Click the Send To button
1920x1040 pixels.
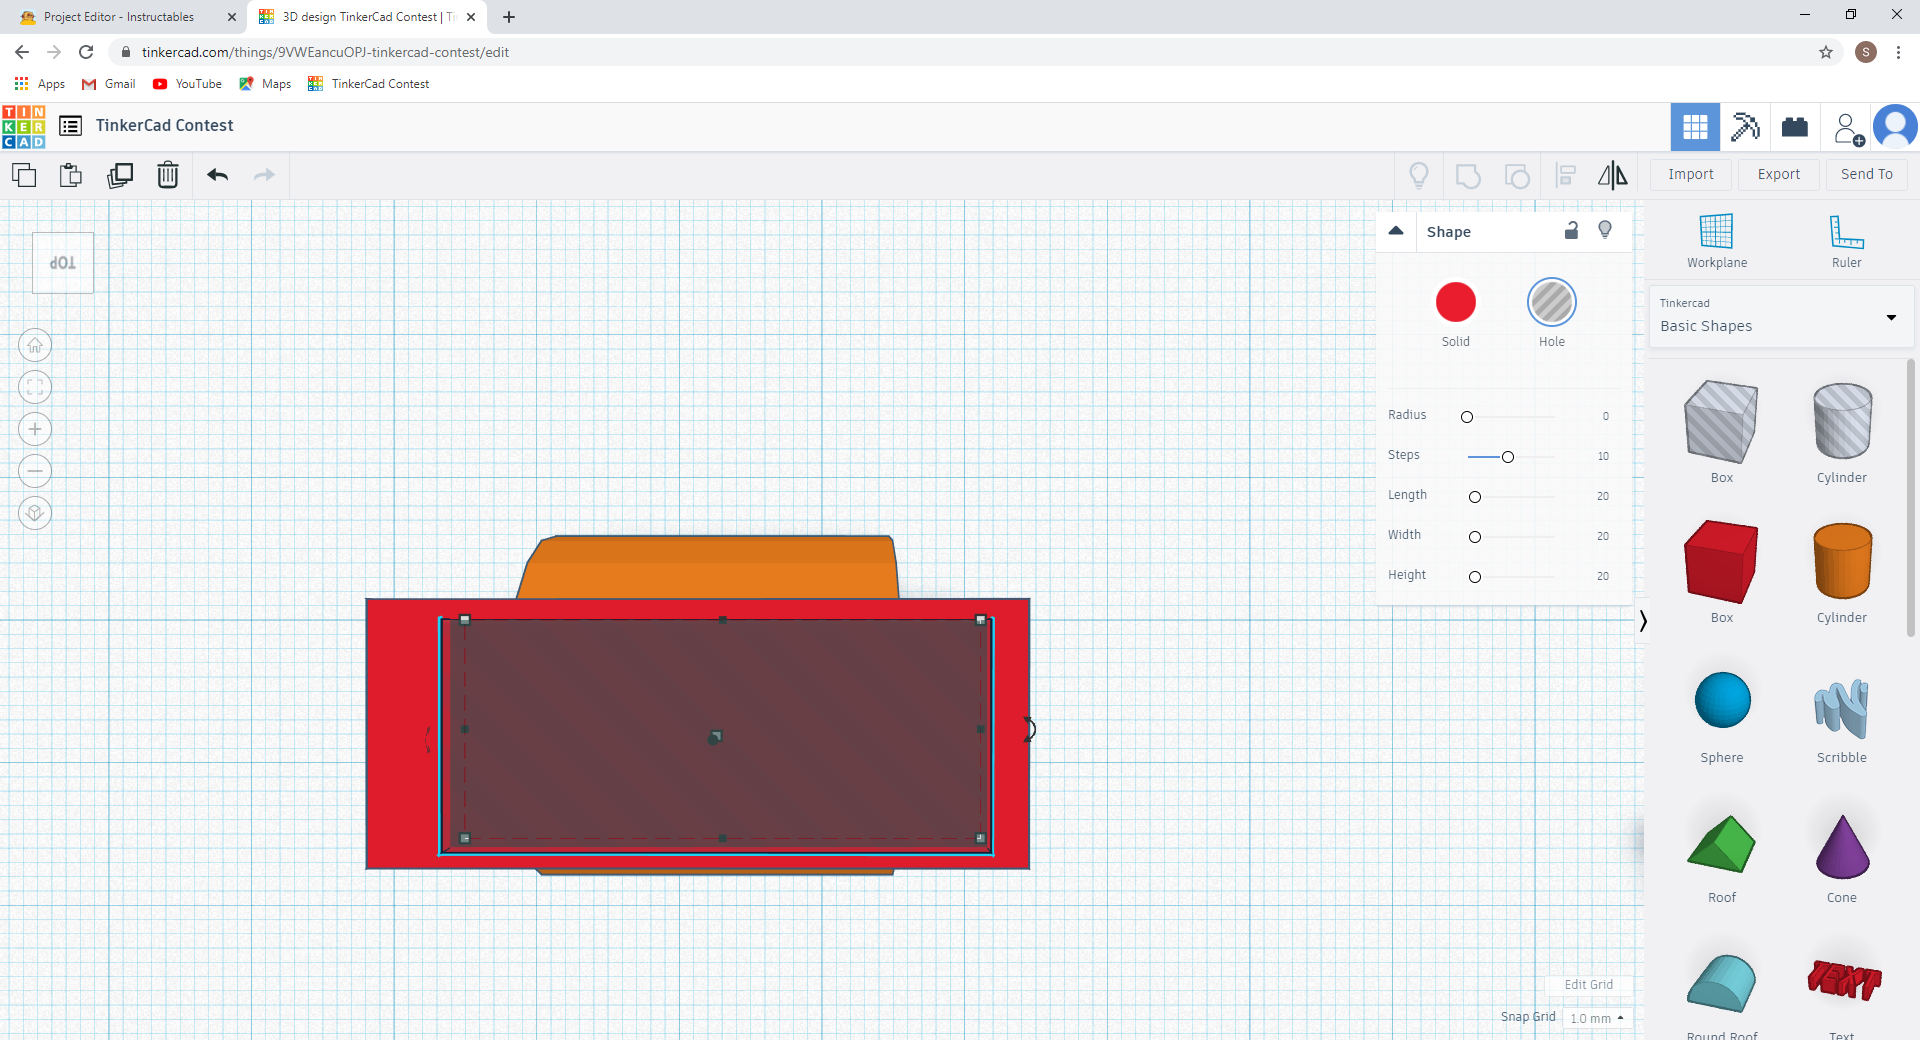click(1867, 175)
